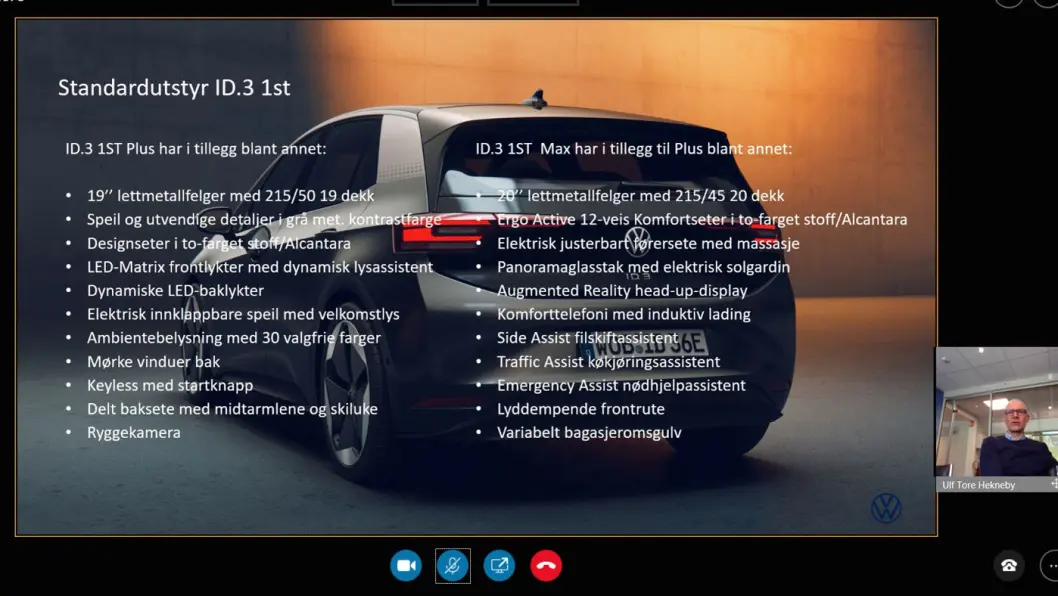The height and width of the screenshot is (596, 1058).
Task: Turn on the video camera button
Action: [406, 566]
